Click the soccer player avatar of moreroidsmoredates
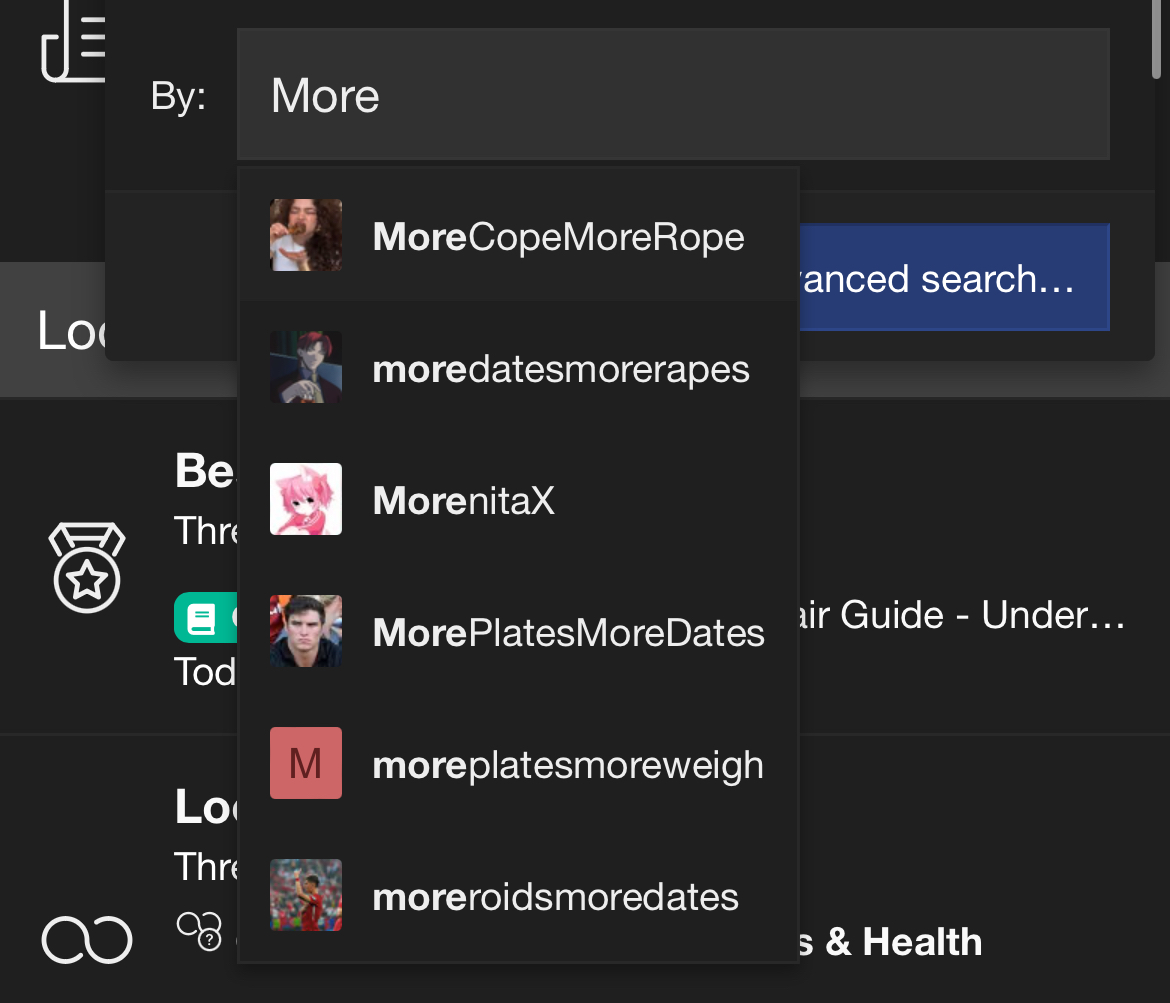 pos(306,895)
